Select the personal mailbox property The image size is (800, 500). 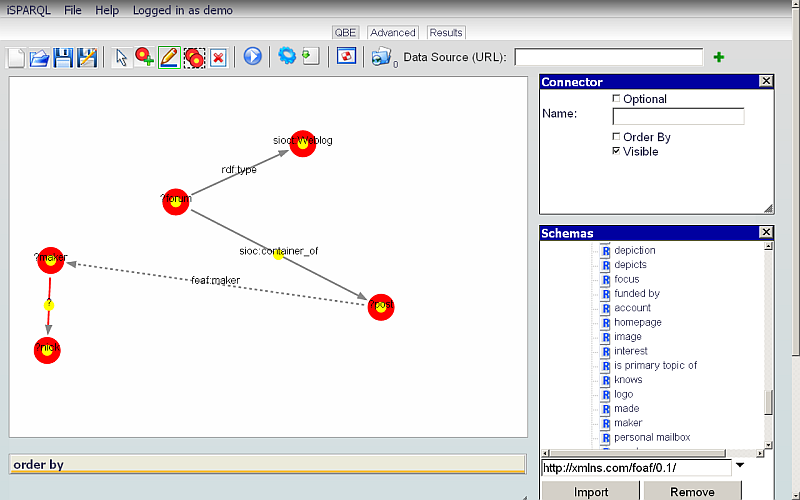tap(652, 437)
